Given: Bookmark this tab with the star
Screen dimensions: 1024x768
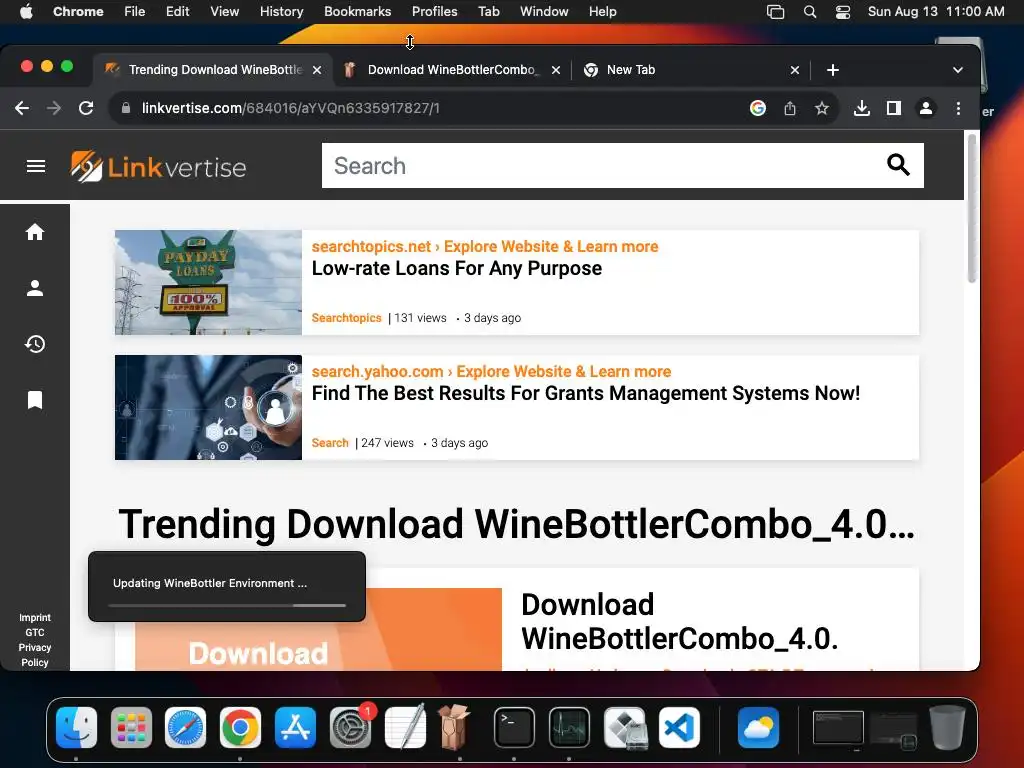Looking at the screenshot, I should point(822,108).
